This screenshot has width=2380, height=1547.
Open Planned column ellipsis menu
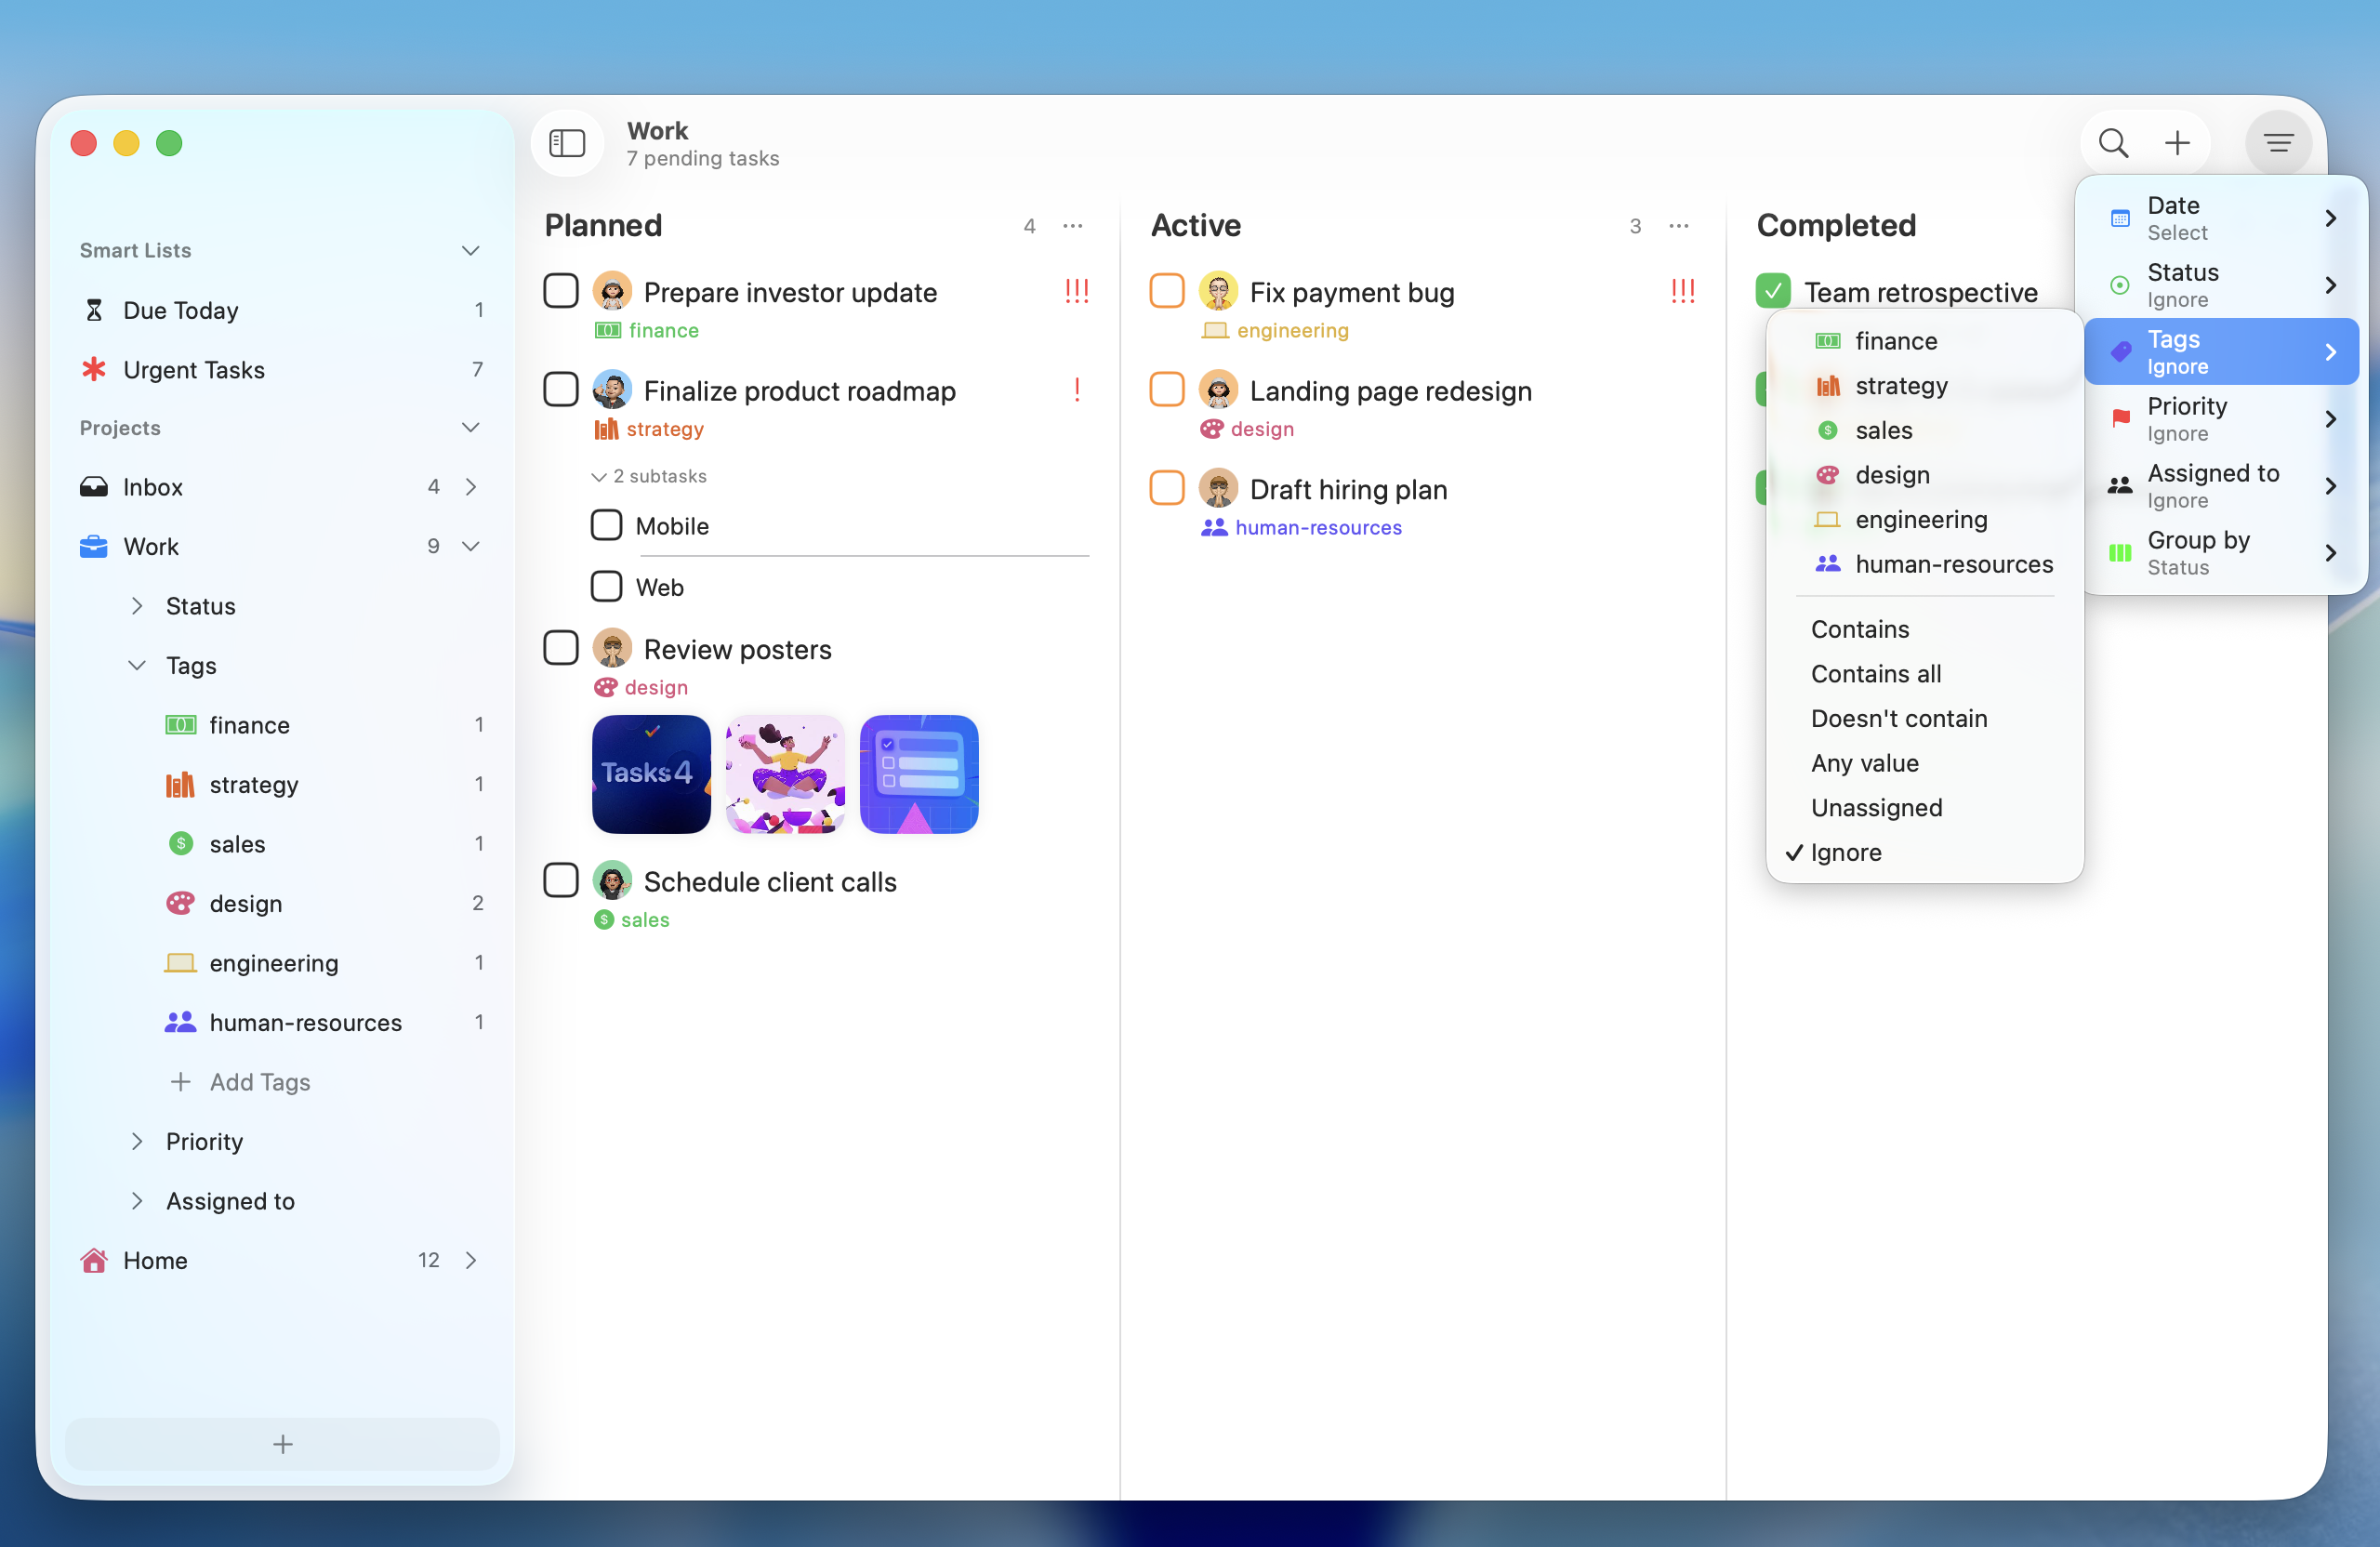(1073, 226)
